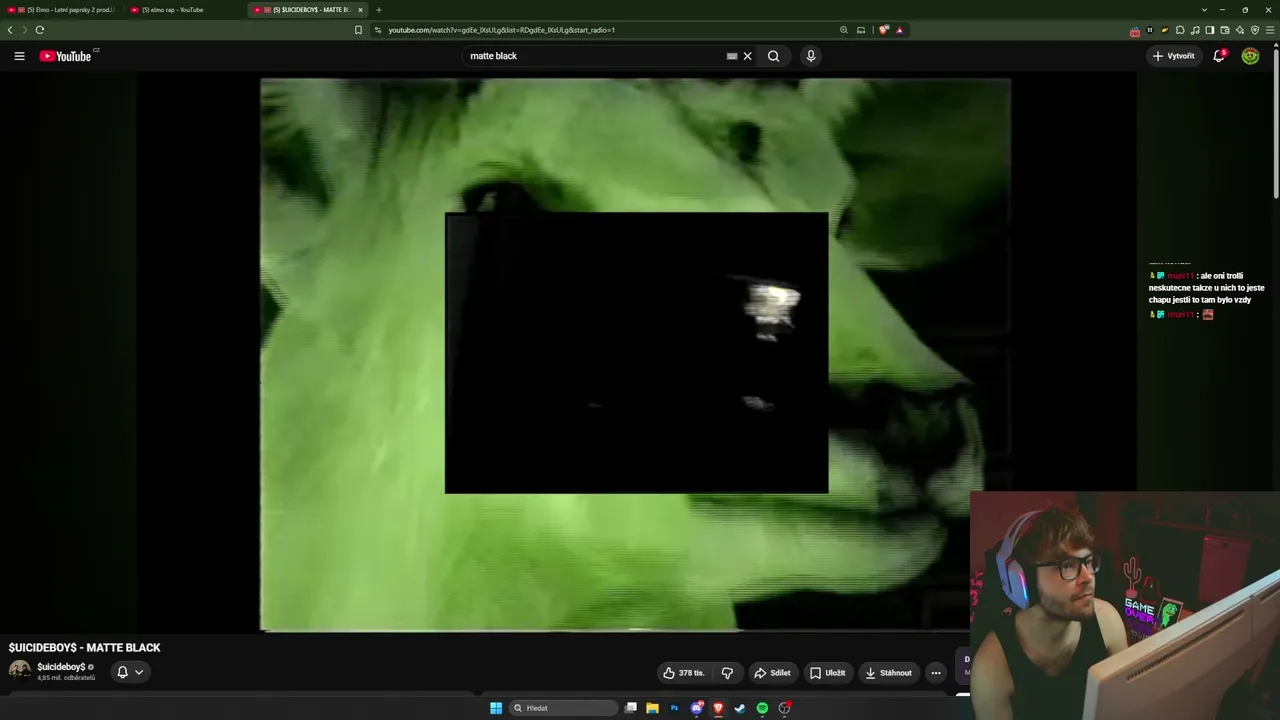Viewport: 1280px width, 720px height.
Task: Toggle the browser sidebar panel
Action: [x=1210, y=30]
